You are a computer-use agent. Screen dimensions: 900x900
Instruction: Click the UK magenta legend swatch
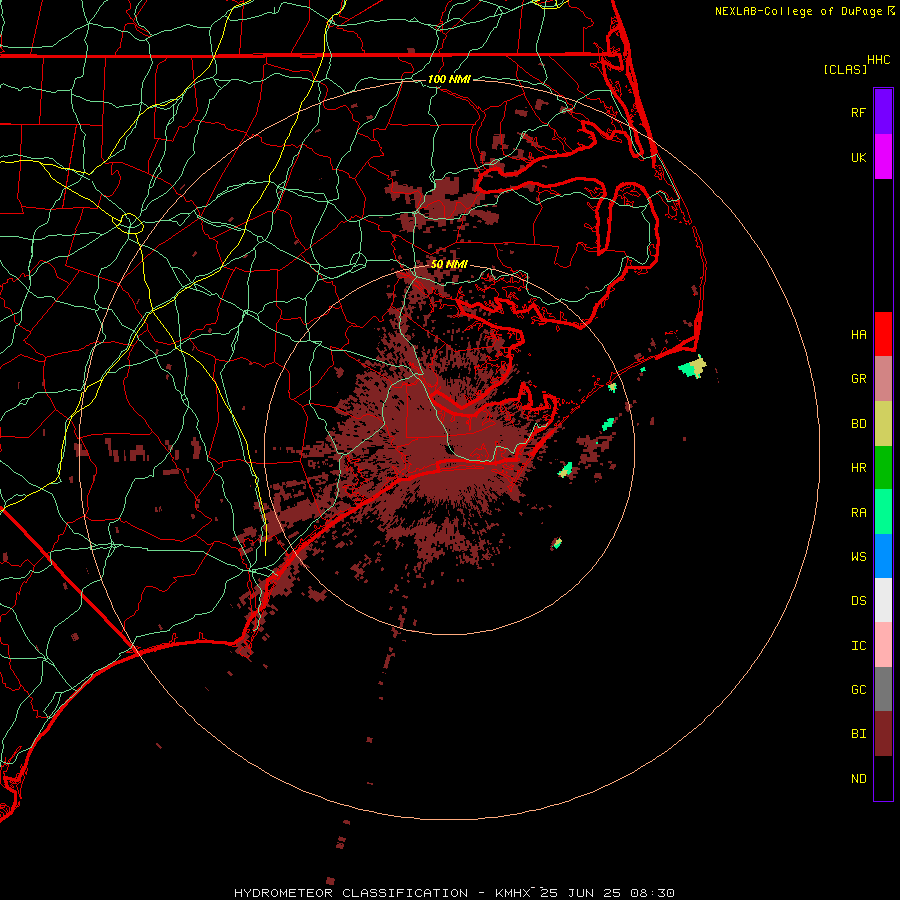883,157
